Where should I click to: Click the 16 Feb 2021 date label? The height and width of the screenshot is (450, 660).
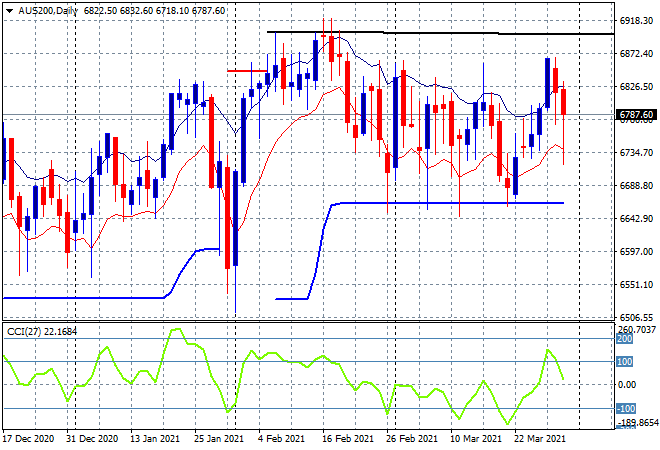(x=348, y=439)
